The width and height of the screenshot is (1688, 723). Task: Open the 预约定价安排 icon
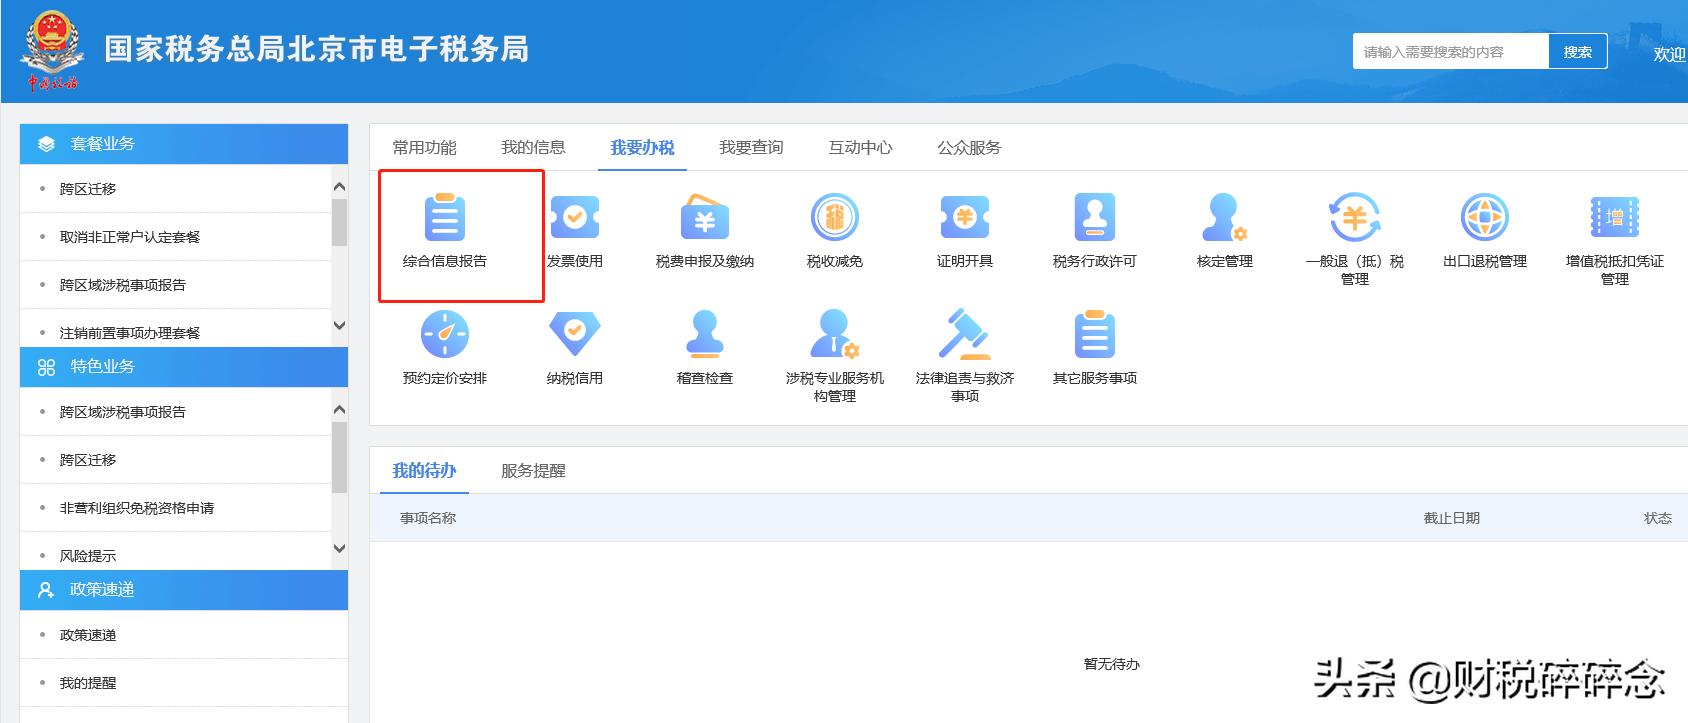point(445,334)
